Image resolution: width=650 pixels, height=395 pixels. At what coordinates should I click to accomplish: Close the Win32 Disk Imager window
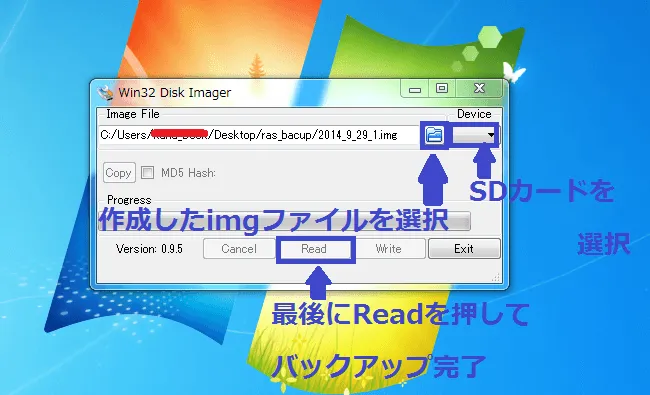click(x=480, y=88)
